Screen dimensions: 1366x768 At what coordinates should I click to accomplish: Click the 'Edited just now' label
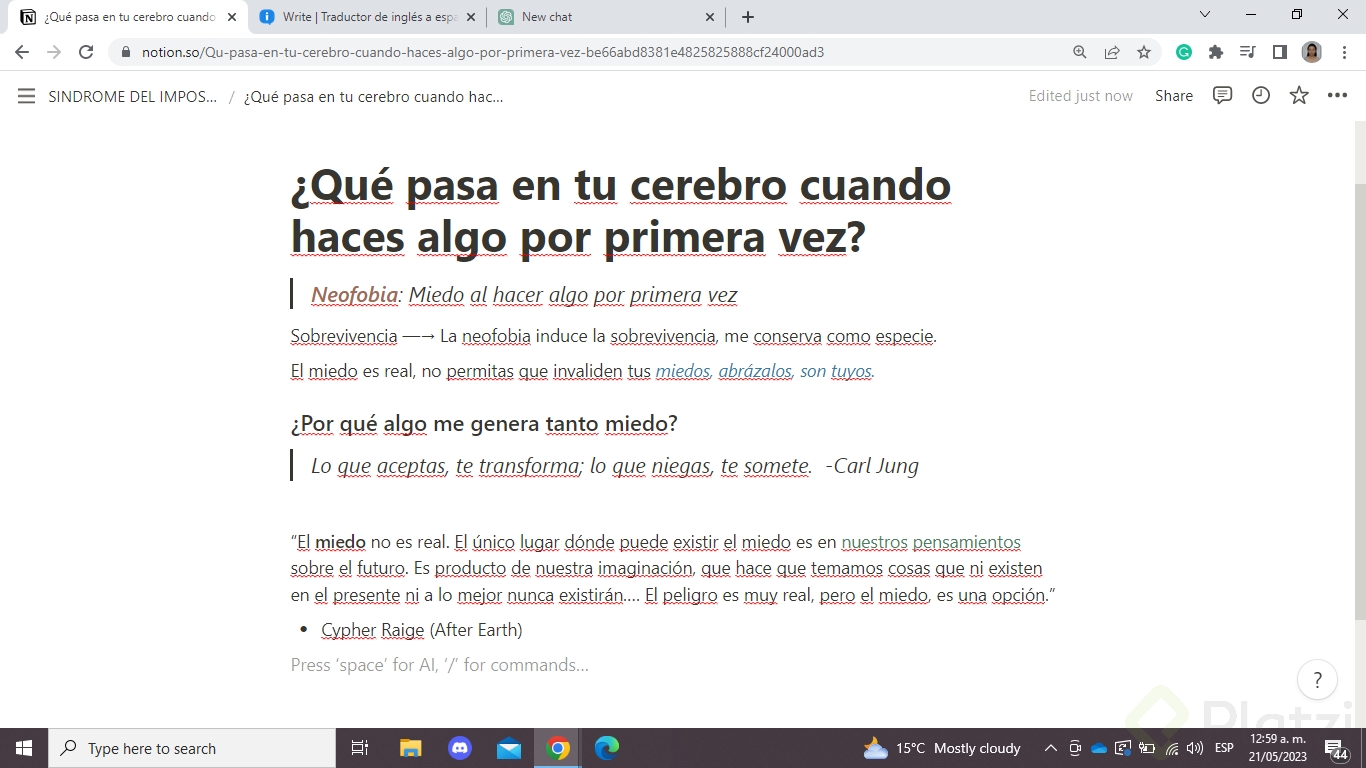point(1080,96)
